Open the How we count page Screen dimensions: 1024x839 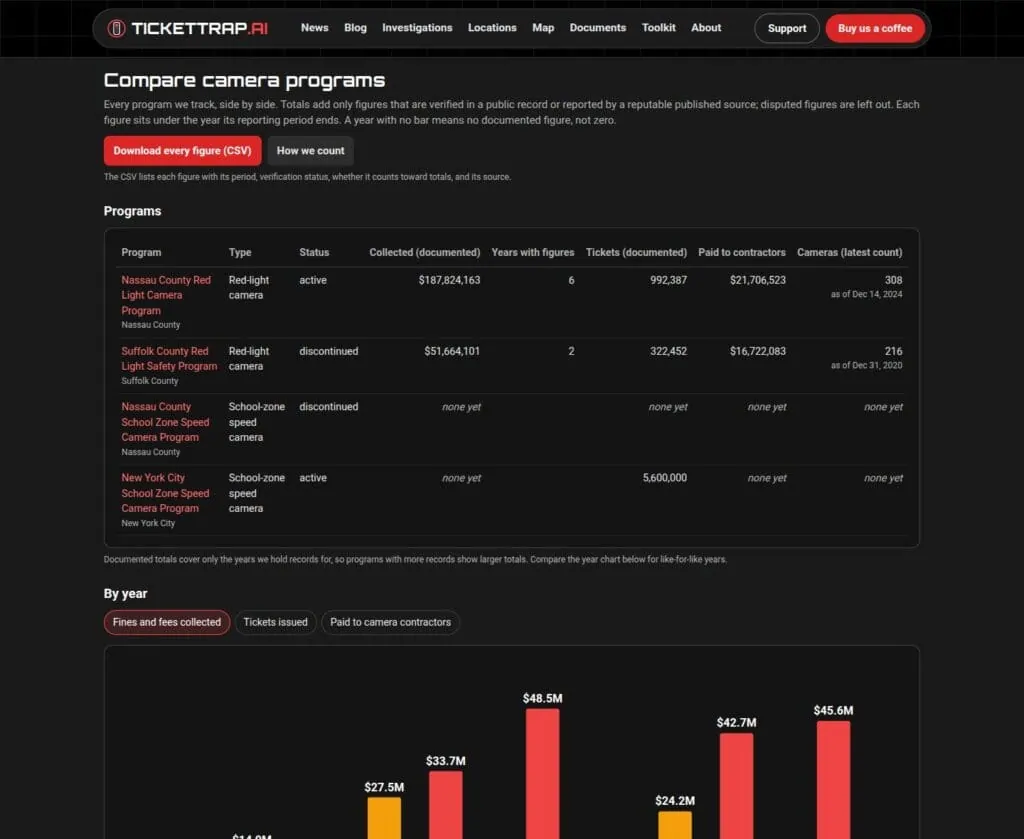pos(310,151)
